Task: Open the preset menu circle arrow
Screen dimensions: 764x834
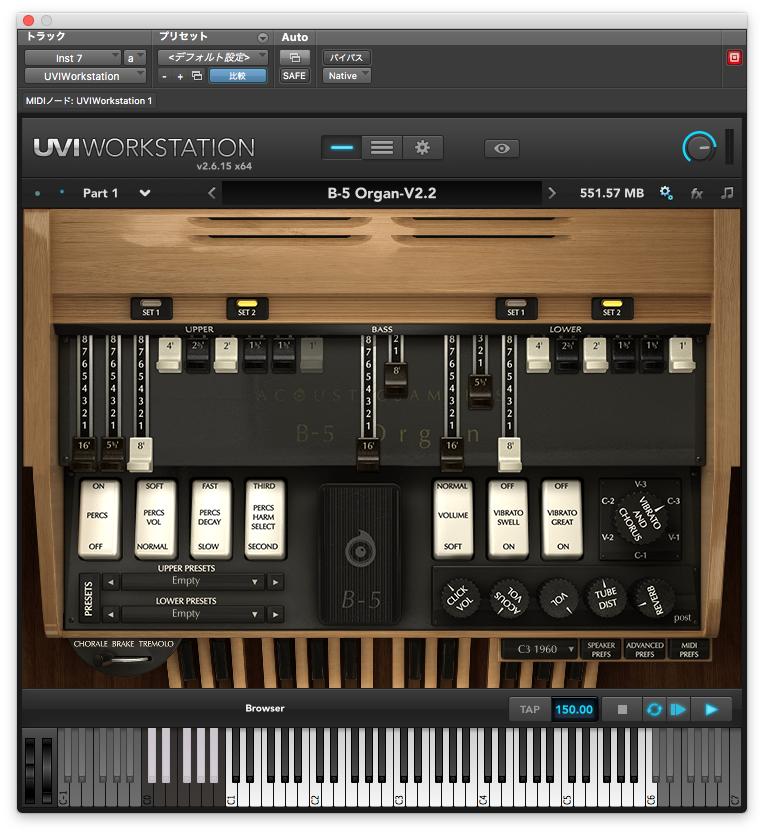Action: [263, 38]
